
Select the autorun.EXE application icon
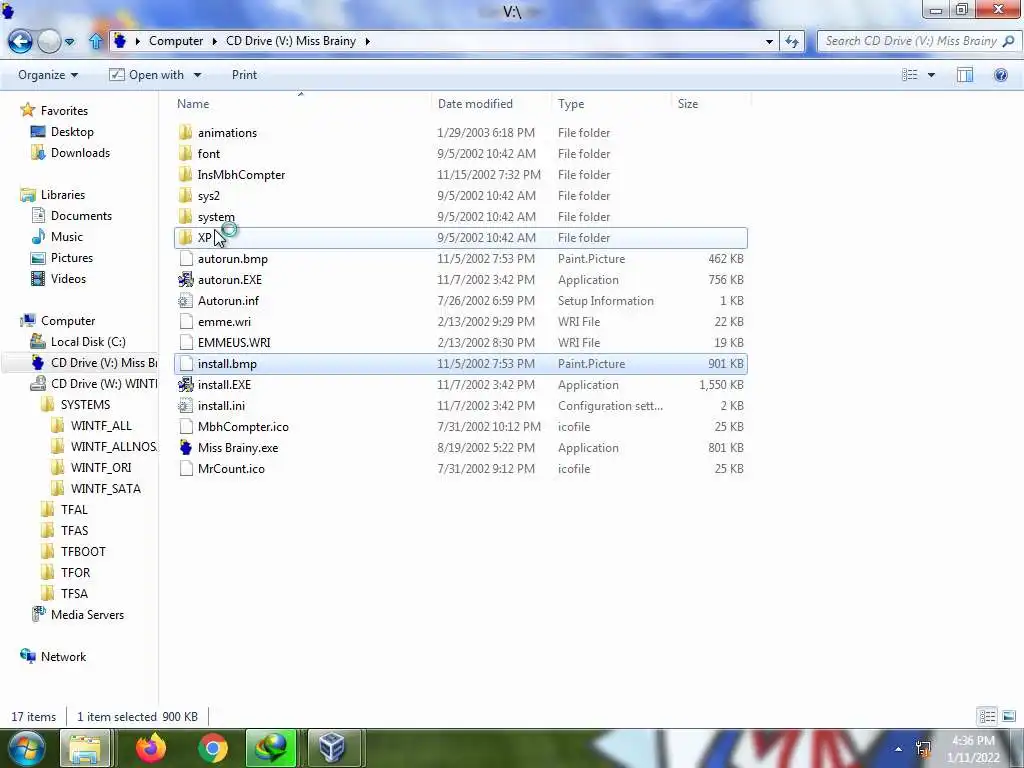point(186,280)
